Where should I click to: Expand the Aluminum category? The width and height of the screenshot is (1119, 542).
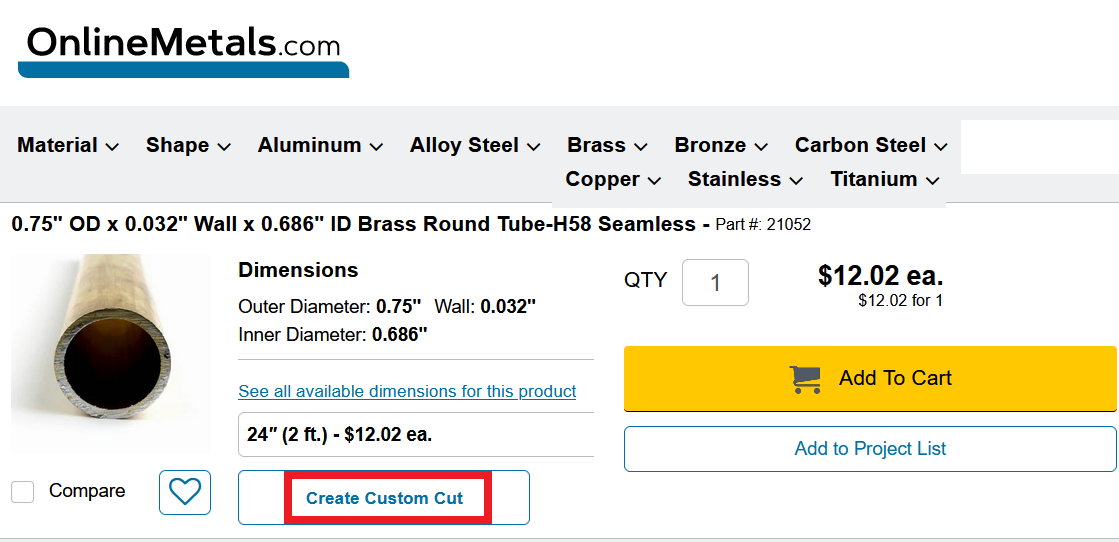tap(320, 146)
